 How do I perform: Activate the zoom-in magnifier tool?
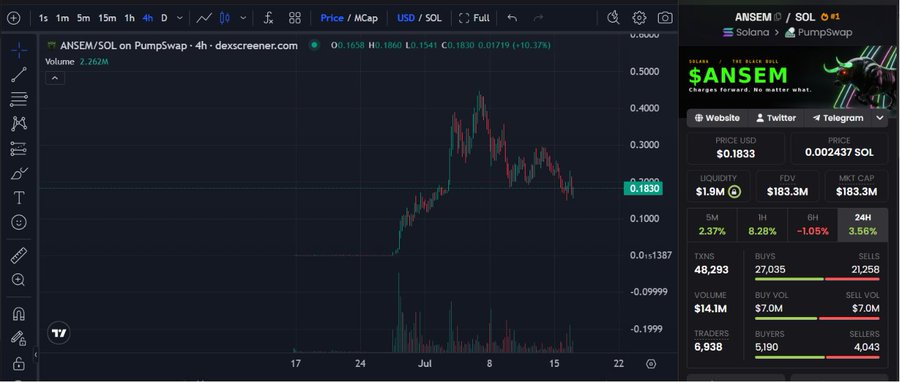19,280
